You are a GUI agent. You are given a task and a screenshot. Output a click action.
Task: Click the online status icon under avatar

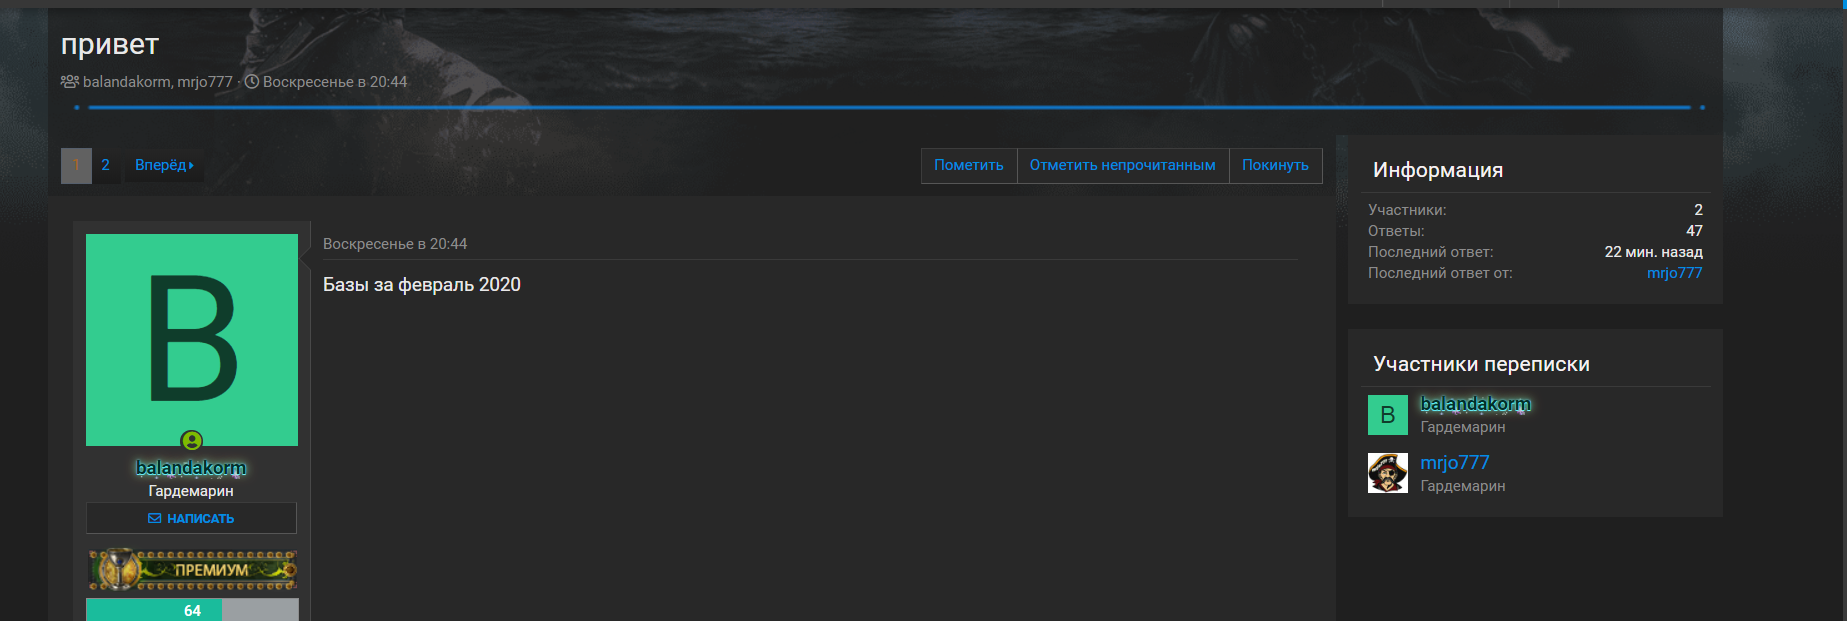coord(191,440)
